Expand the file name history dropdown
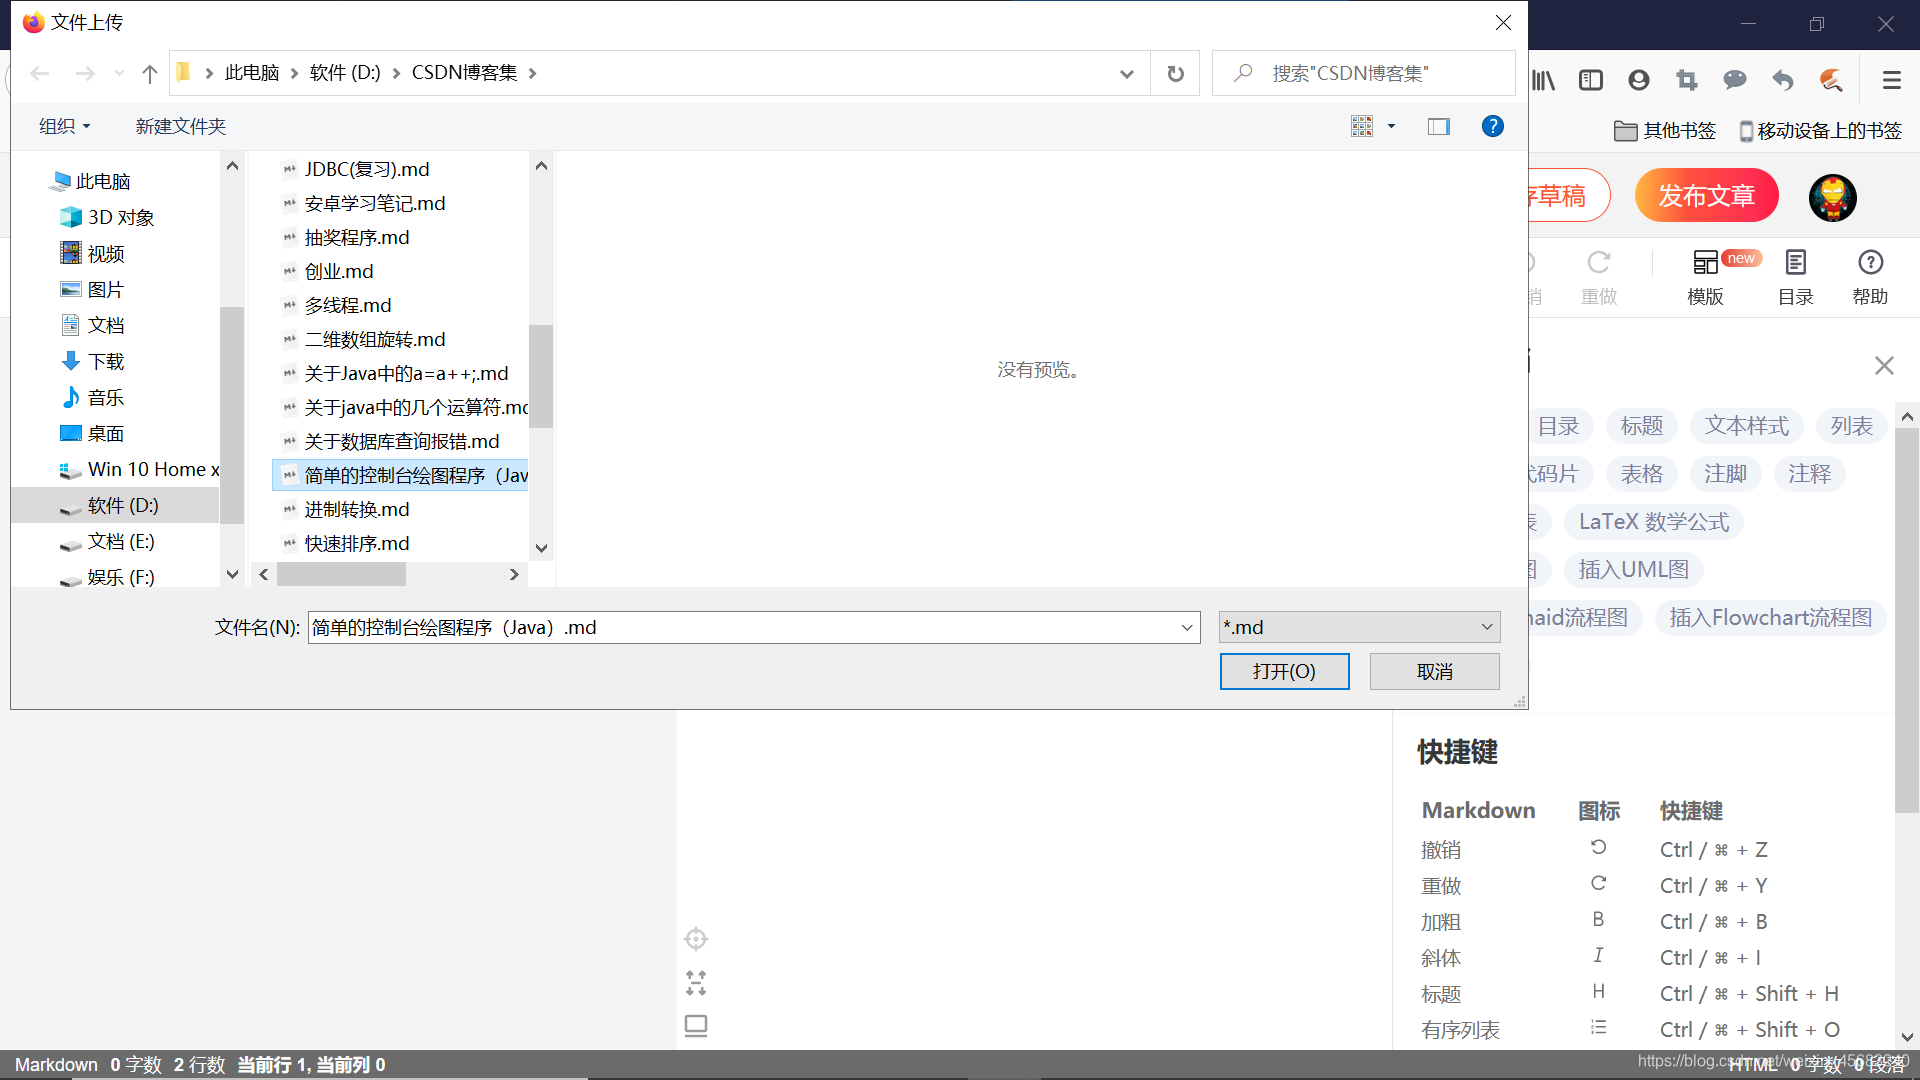This screenshot has width=1920, height=1080. pos(1186,627)
